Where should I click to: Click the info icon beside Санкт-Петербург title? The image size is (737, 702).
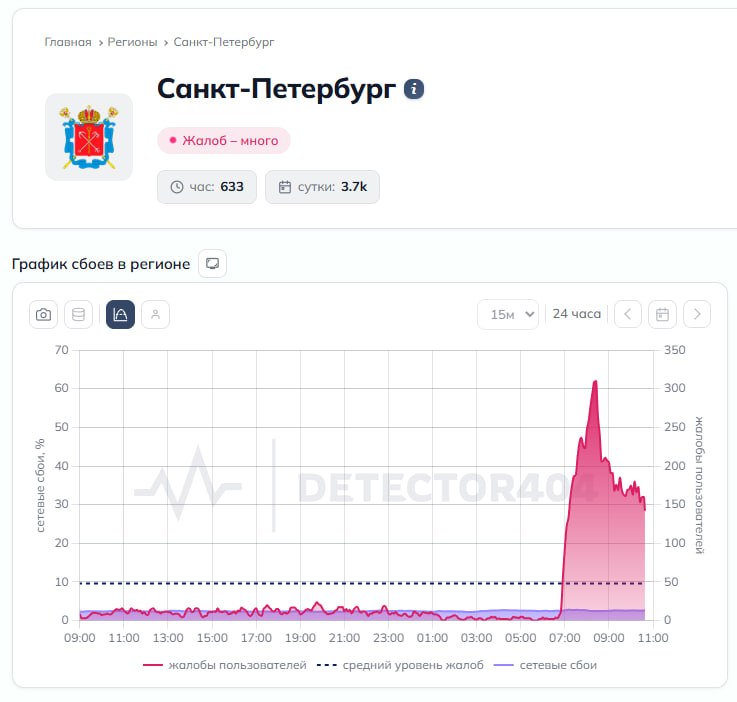coord(414,89)
